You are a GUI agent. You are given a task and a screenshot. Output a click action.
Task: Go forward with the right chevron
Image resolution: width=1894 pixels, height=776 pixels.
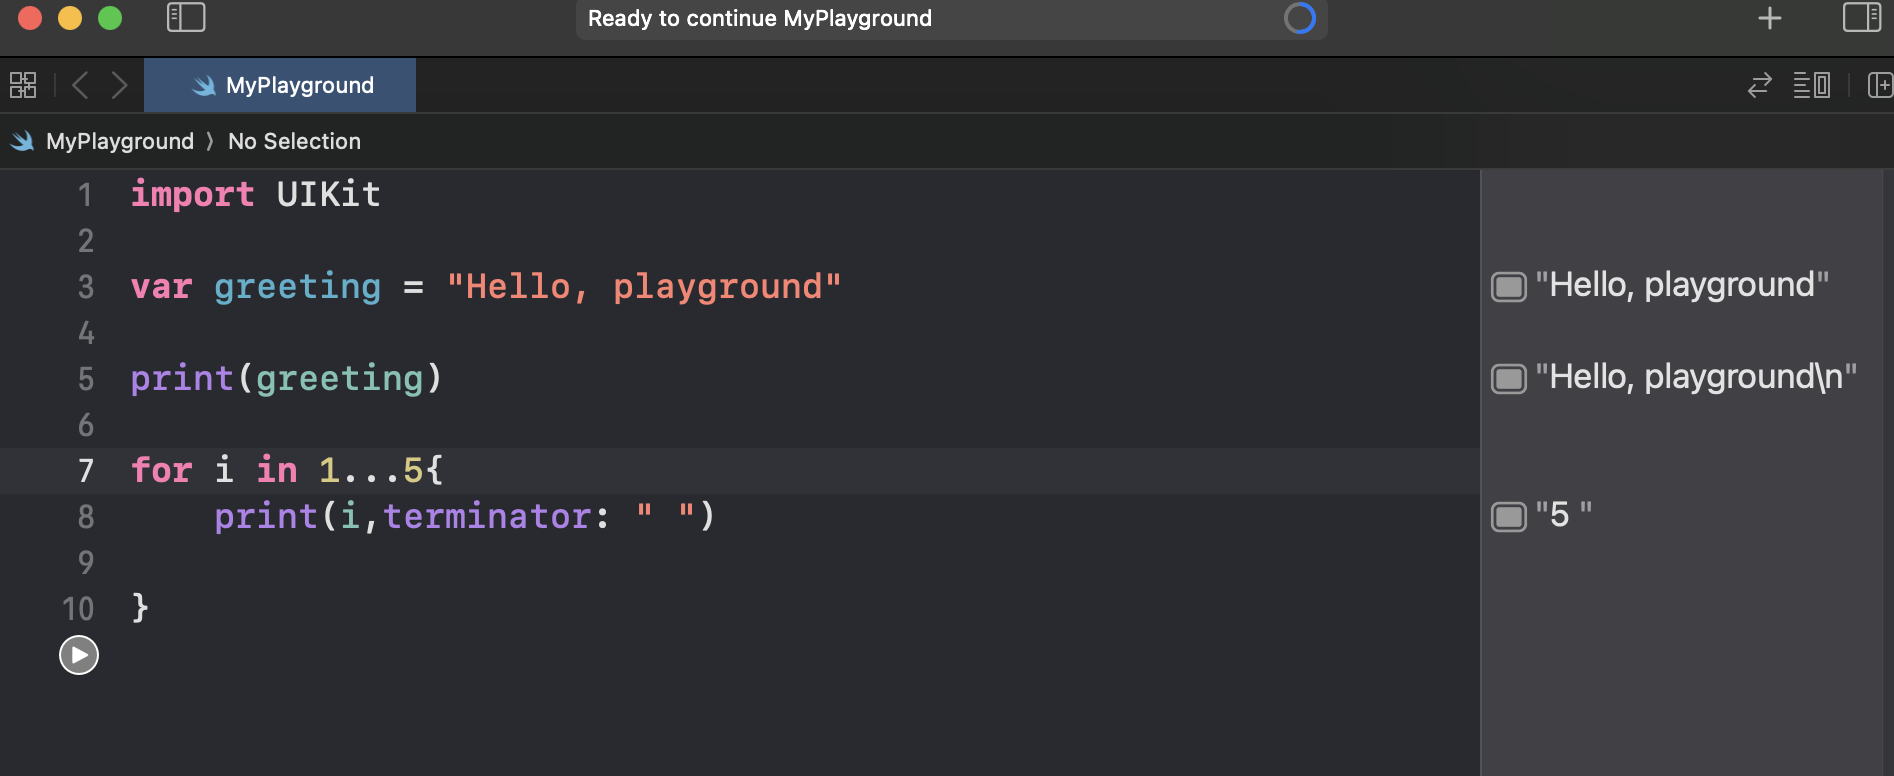(119, 85)
